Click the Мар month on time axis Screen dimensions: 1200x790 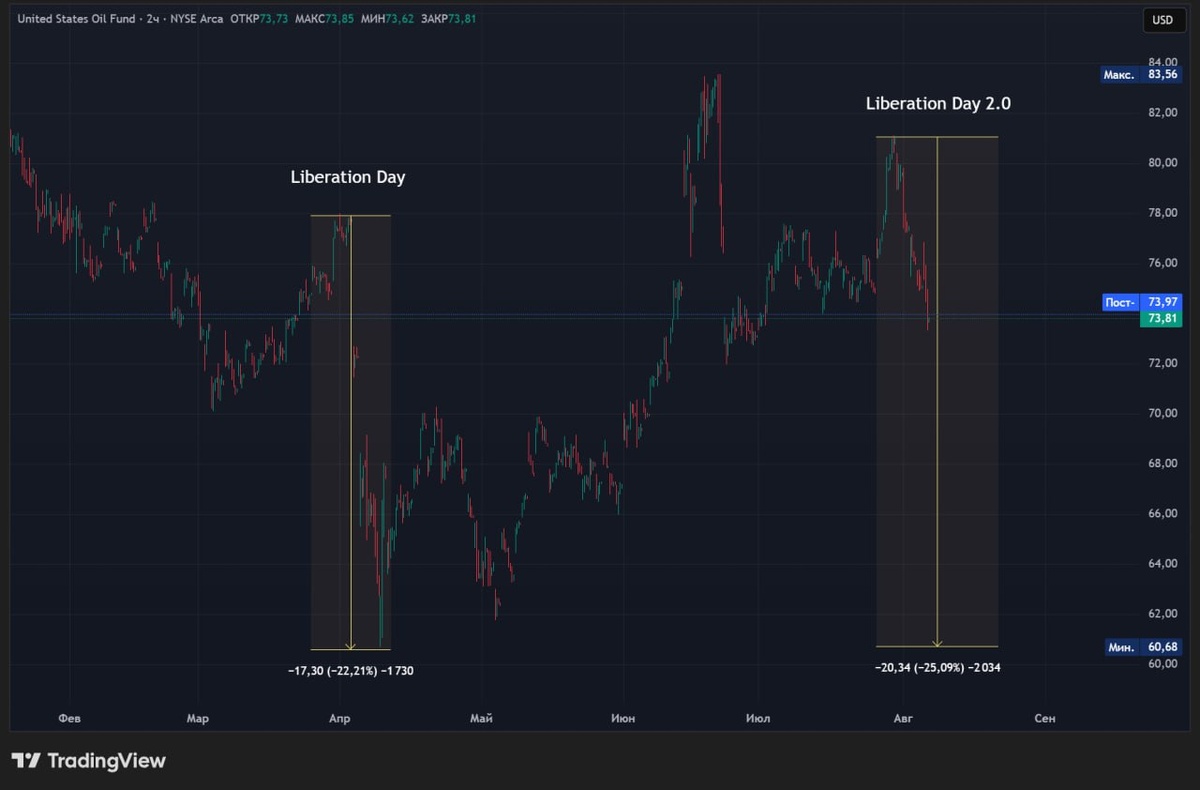click(197, 718)
